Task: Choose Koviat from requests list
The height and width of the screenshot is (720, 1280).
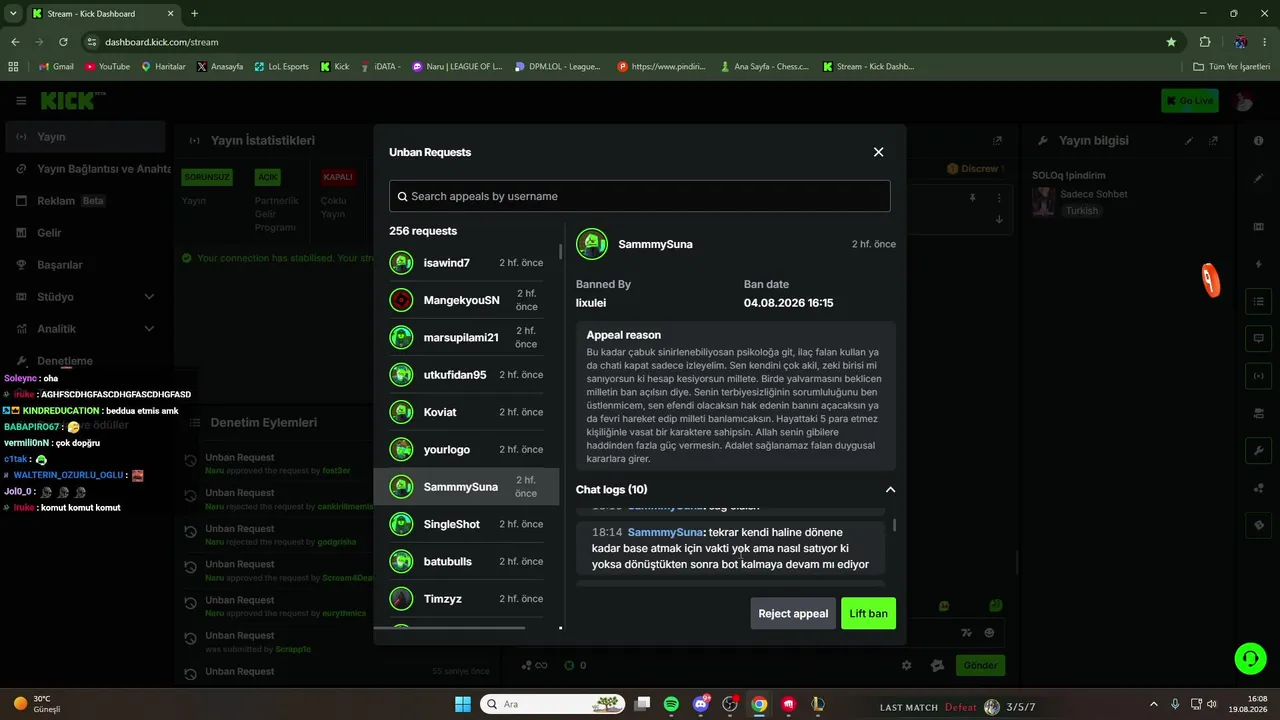Action: [x=466, y=412]
